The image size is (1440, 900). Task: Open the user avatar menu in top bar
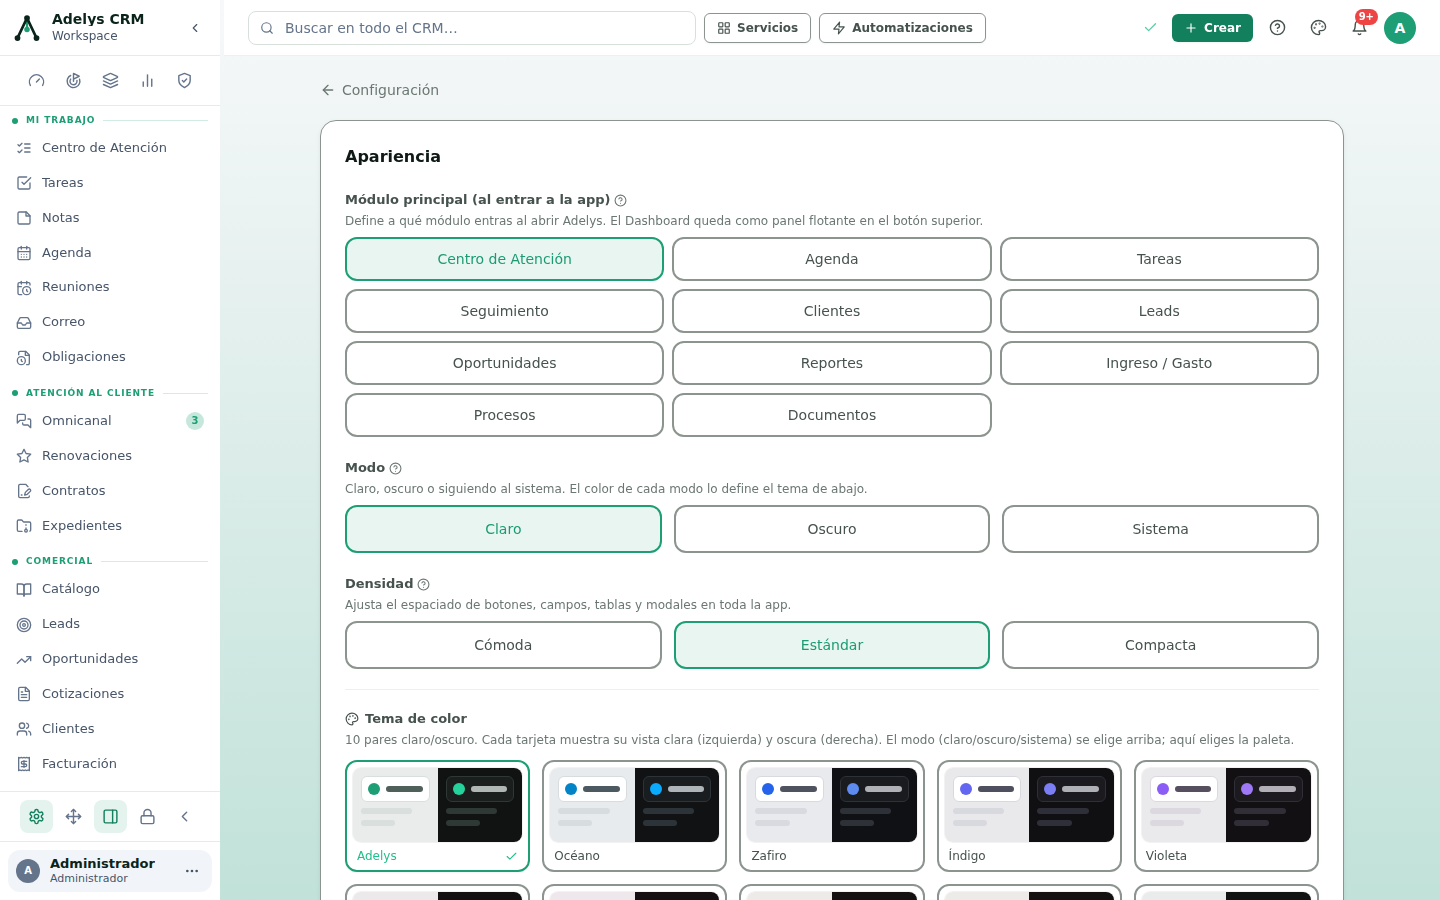[x=1400, y=28]
